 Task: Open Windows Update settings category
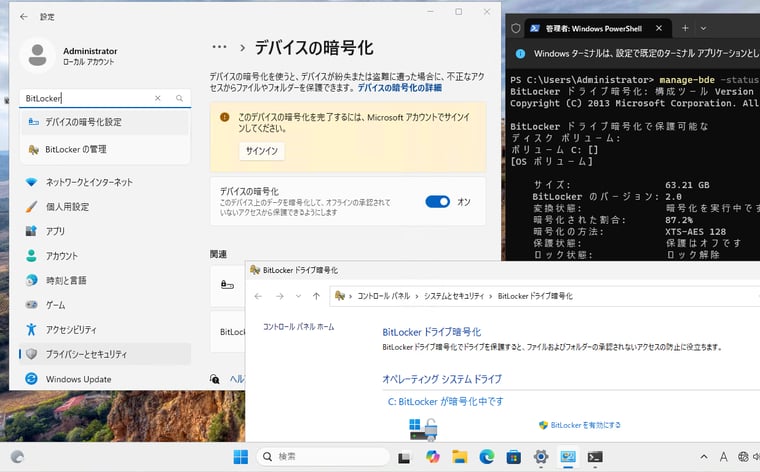pyautogui.click(x=105, y=379)
